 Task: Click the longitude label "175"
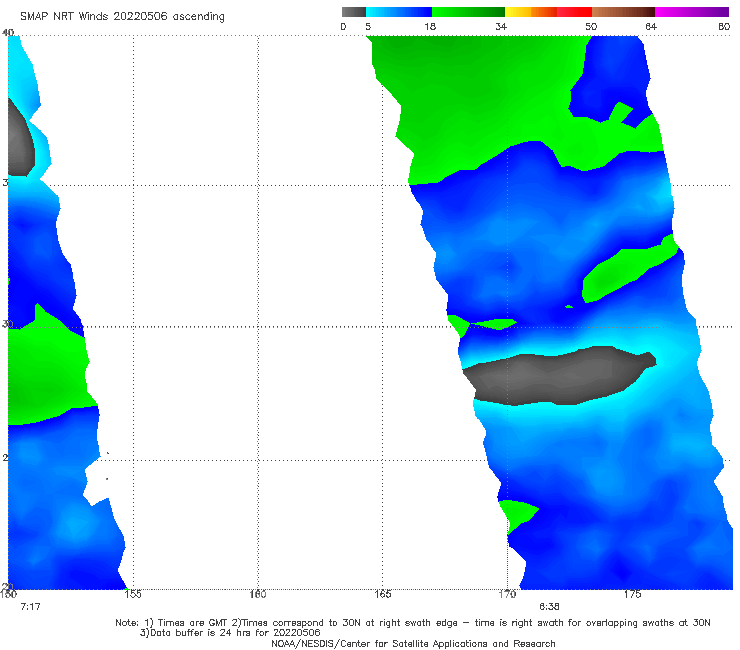tap(632, 594)
